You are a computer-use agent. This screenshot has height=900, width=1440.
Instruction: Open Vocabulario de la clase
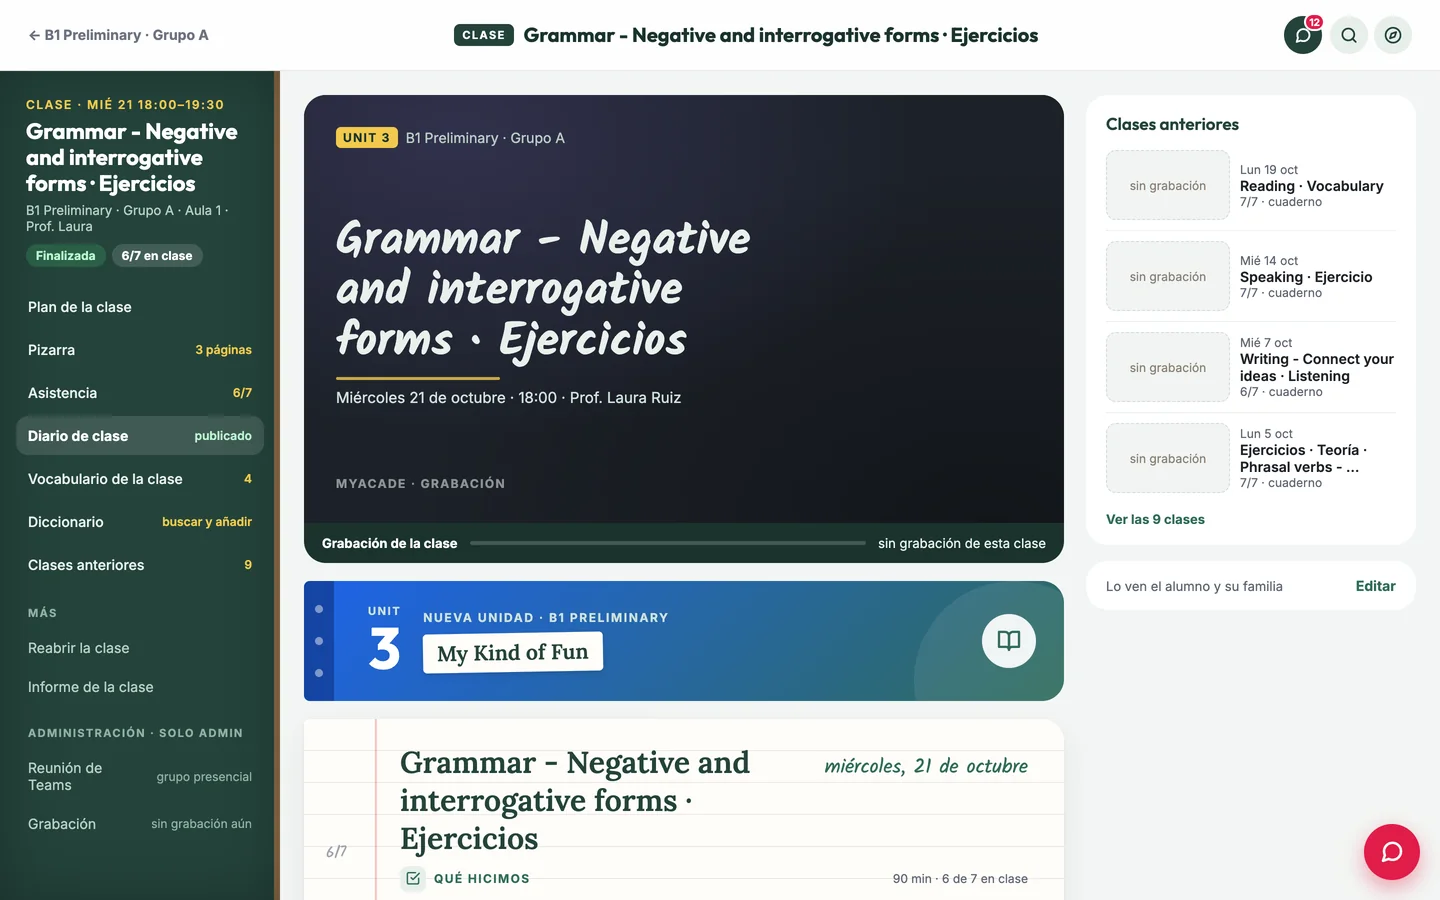pyautogui.click(x=140, y=479)
